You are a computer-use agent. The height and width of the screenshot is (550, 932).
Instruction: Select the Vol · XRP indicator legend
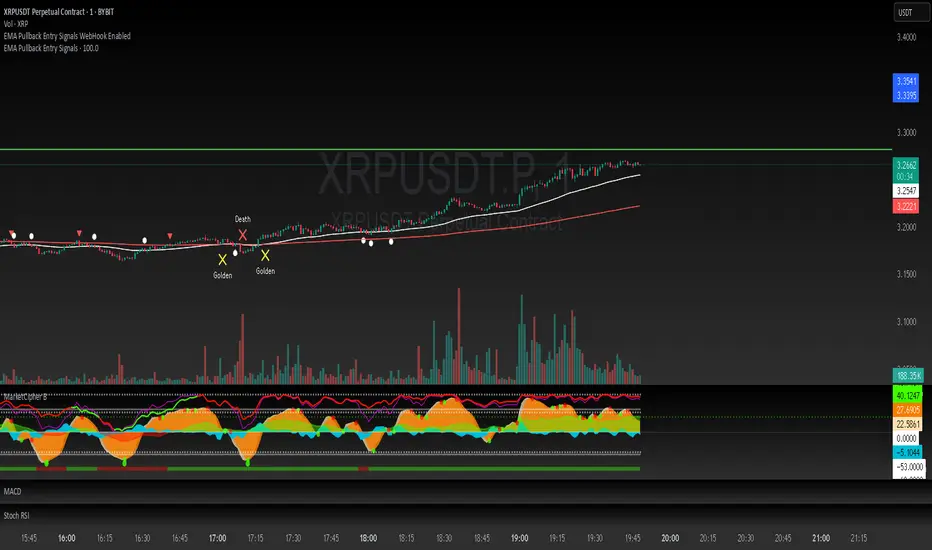[x=15, y=24]
